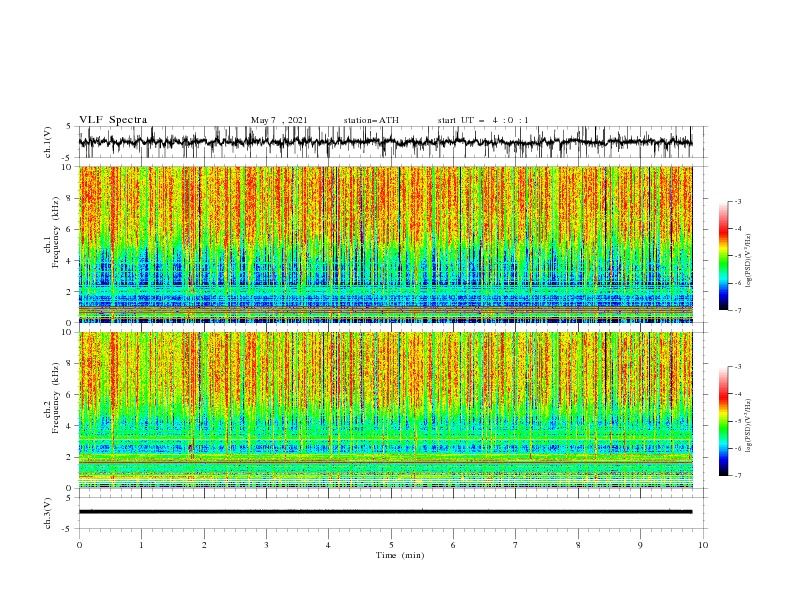Click inside the ch.2 spectrogram panel
This screenshot has width=792, height=612.
click(x=385, y=410)
